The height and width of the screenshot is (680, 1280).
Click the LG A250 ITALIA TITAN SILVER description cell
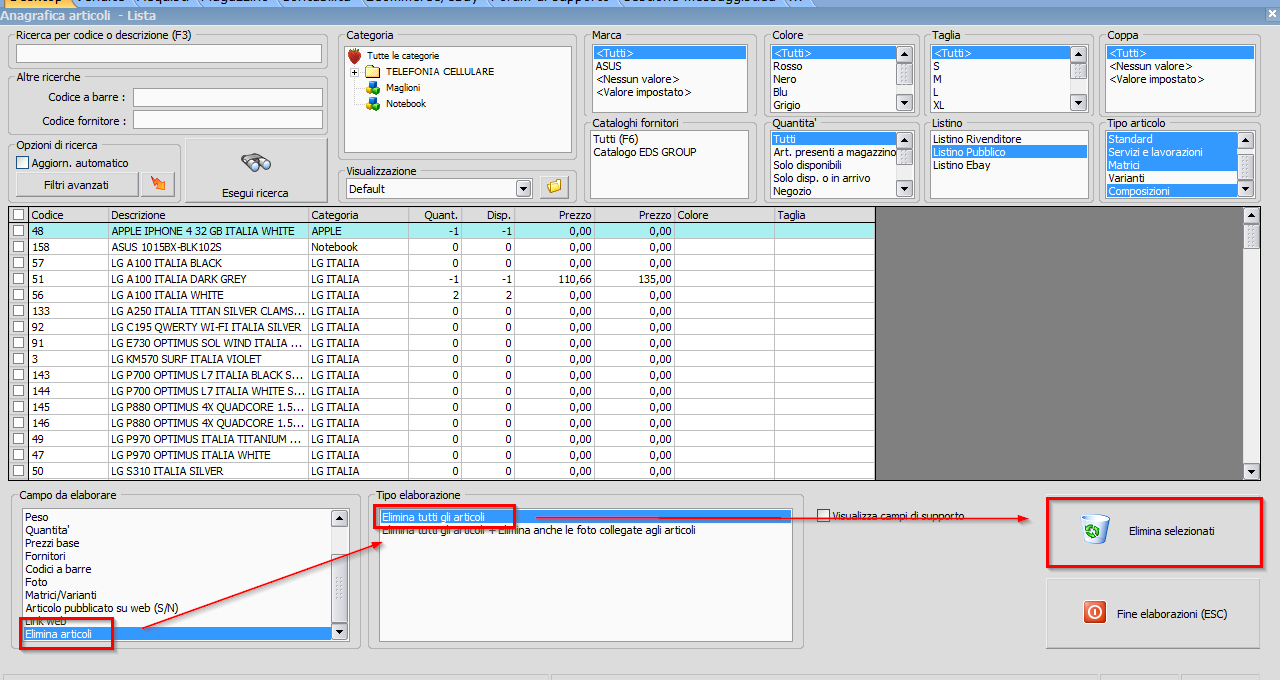(209, 311)
